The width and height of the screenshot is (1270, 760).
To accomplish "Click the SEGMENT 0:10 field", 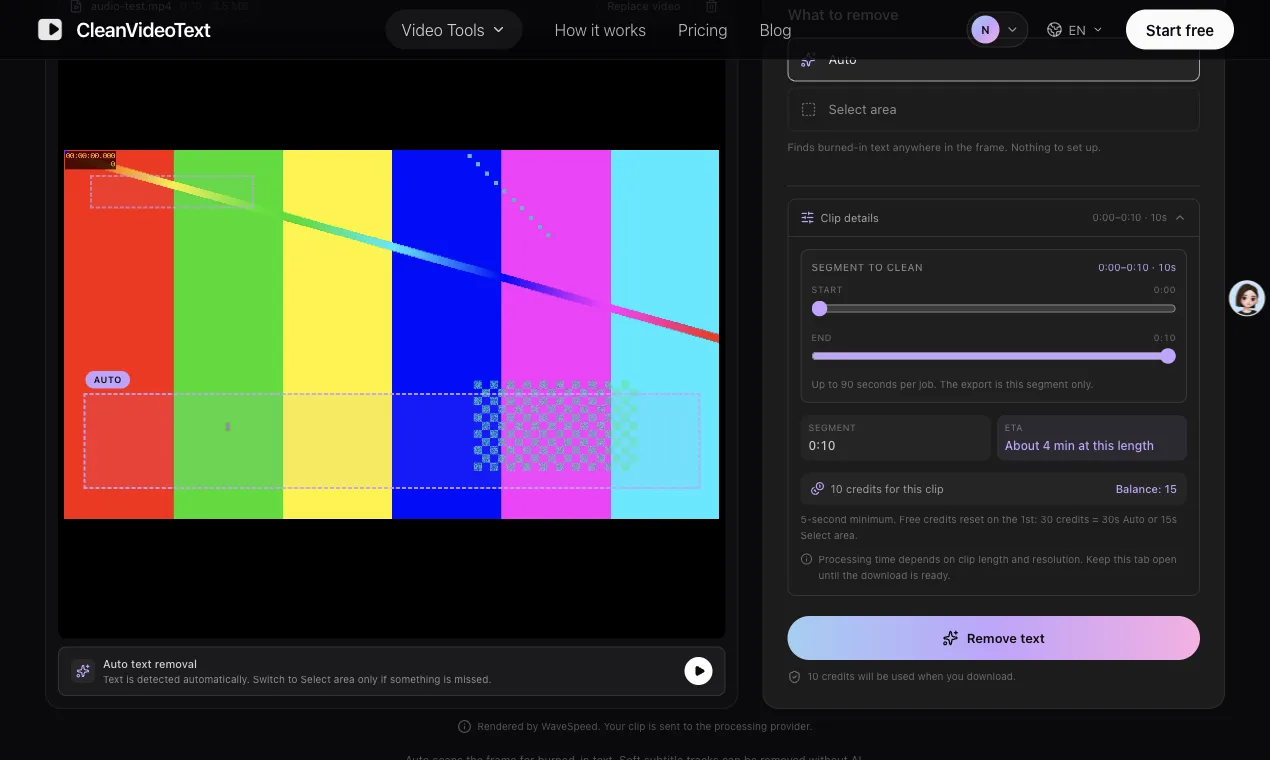I will pos(896,437).
